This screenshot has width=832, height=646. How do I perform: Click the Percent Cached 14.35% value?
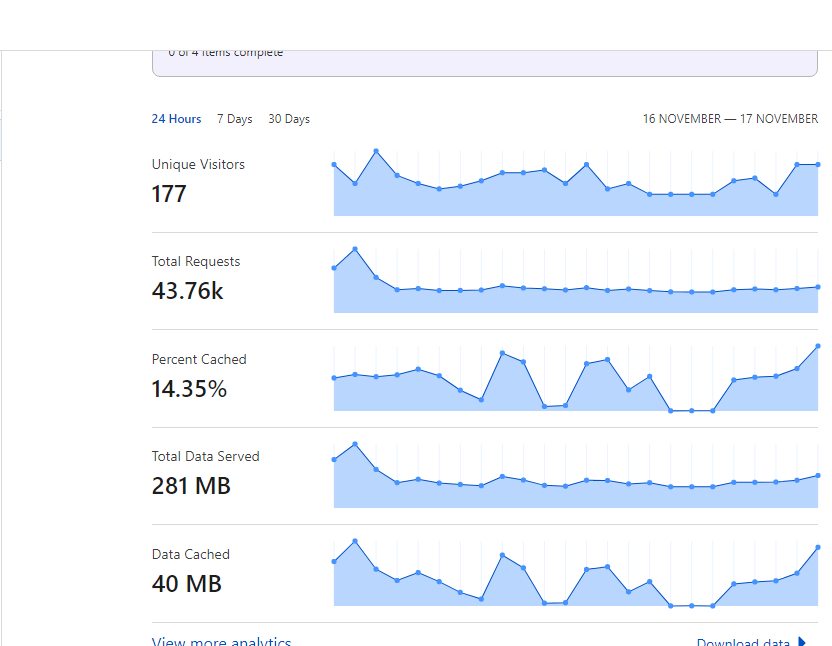tap(189, 389)
